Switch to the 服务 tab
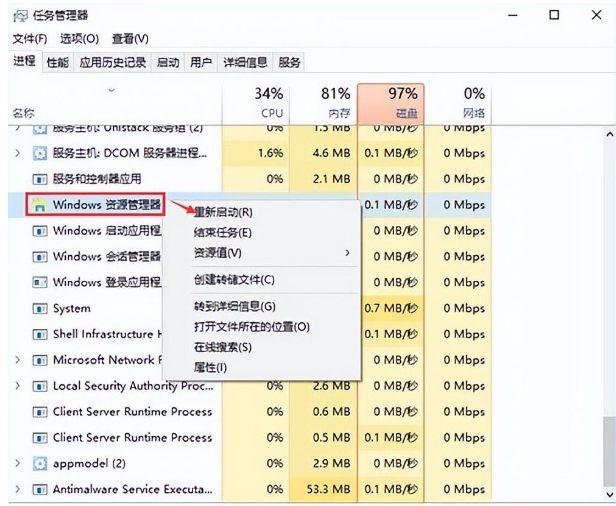616x506 pixels. click(x=289, y=62)
